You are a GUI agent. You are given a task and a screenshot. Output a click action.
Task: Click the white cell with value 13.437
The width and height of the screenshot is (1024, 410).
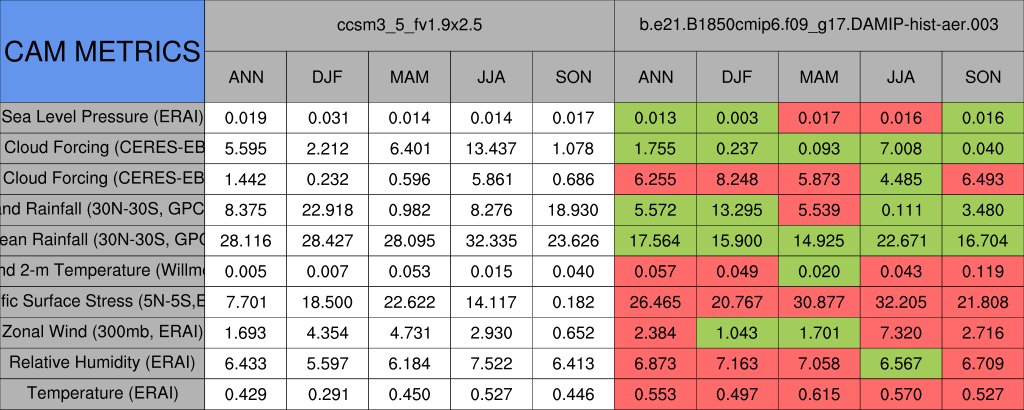pyautogui.click(x=491, y=148)
